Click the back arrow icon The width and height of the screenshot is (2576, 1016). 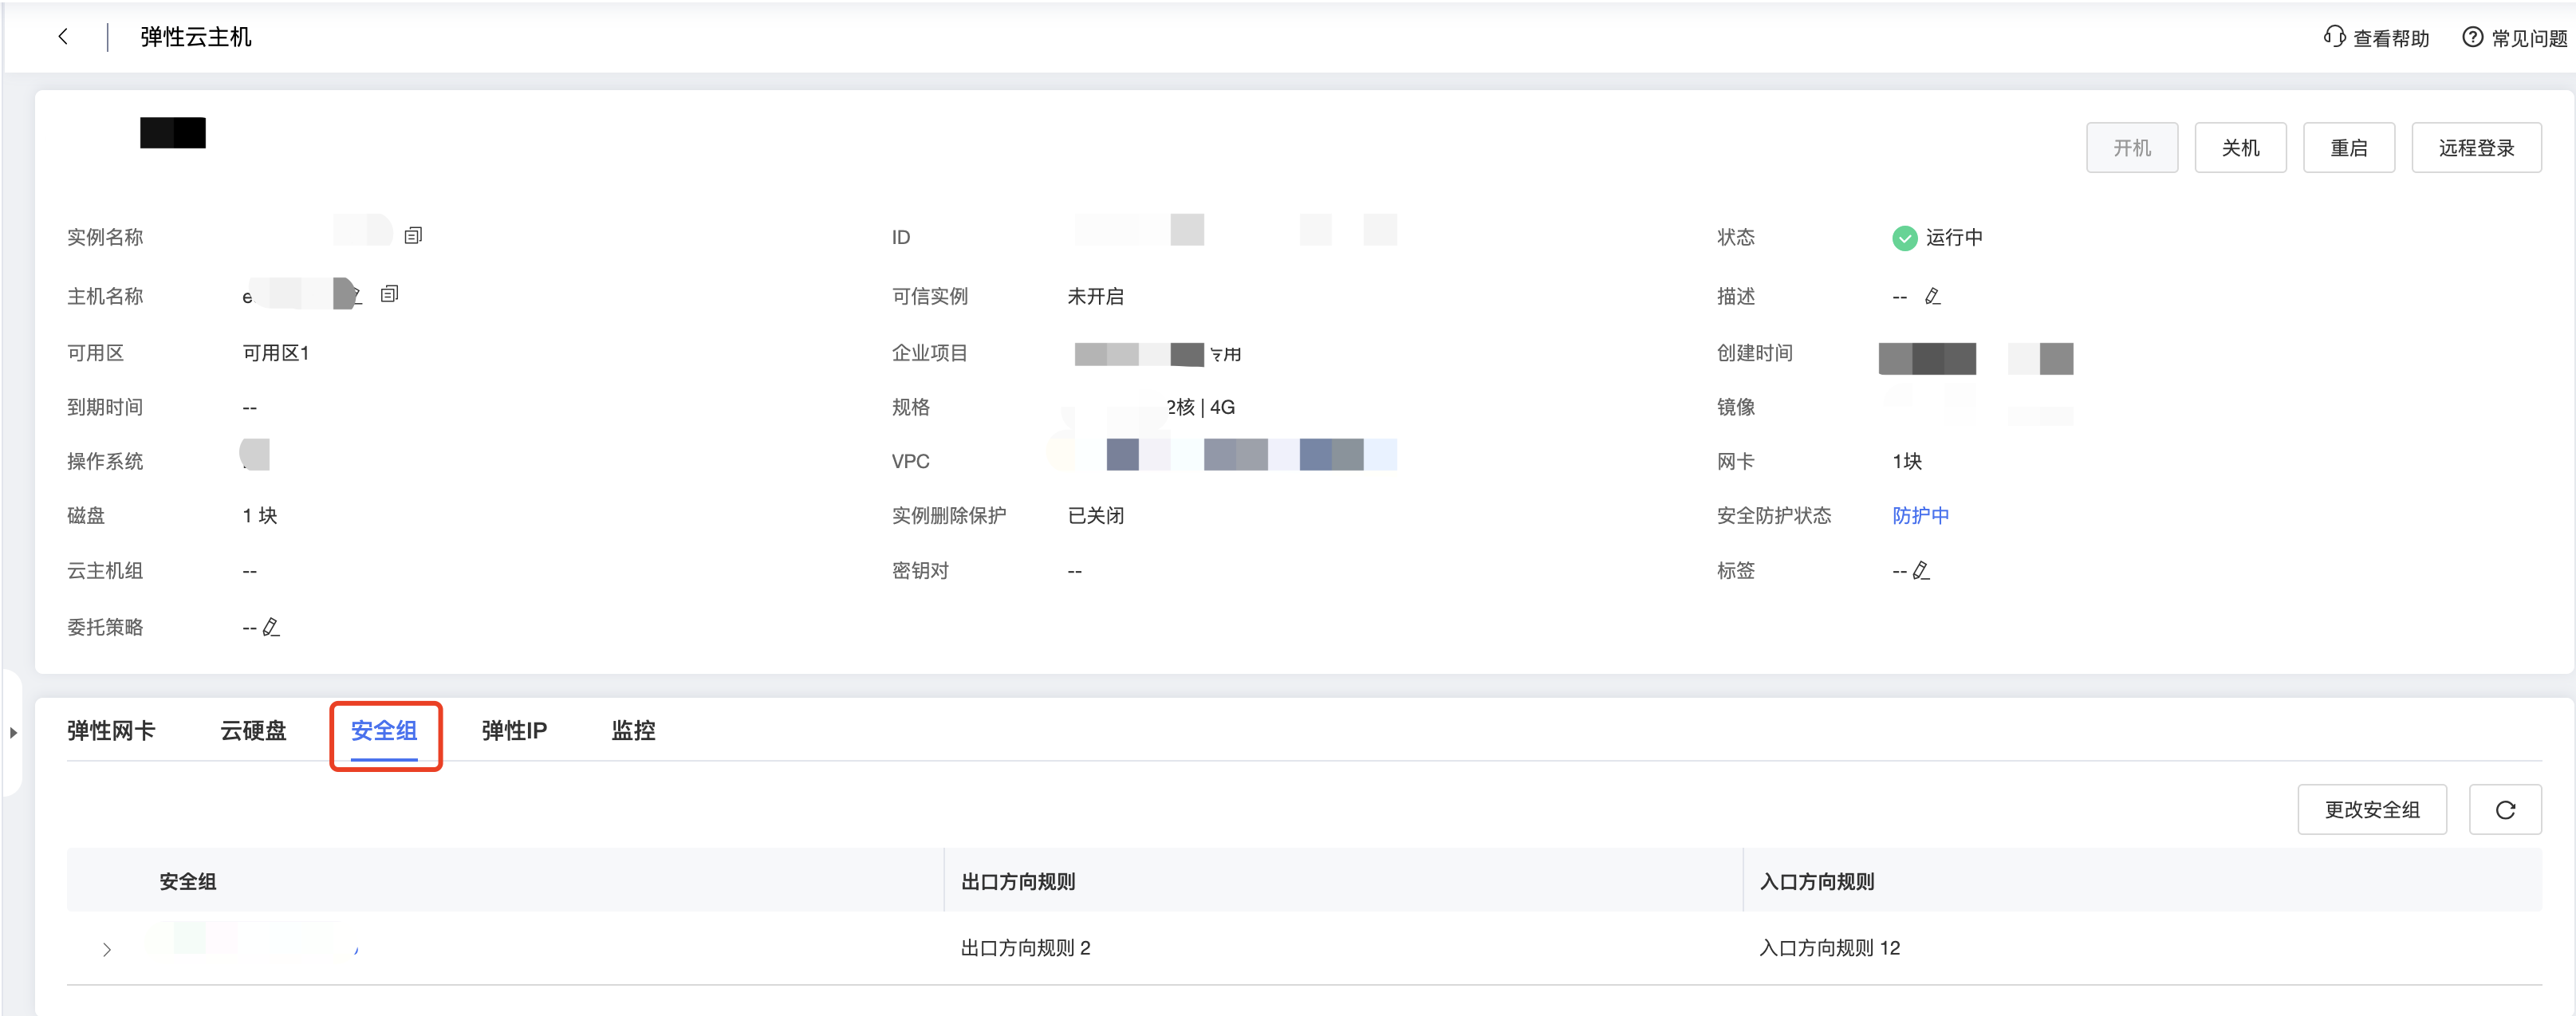pyautogui.click(x=63, y=37)
